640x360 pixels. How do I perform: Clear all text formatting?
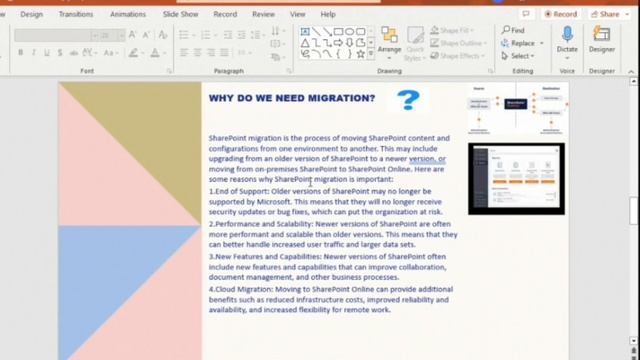[163, 35]
